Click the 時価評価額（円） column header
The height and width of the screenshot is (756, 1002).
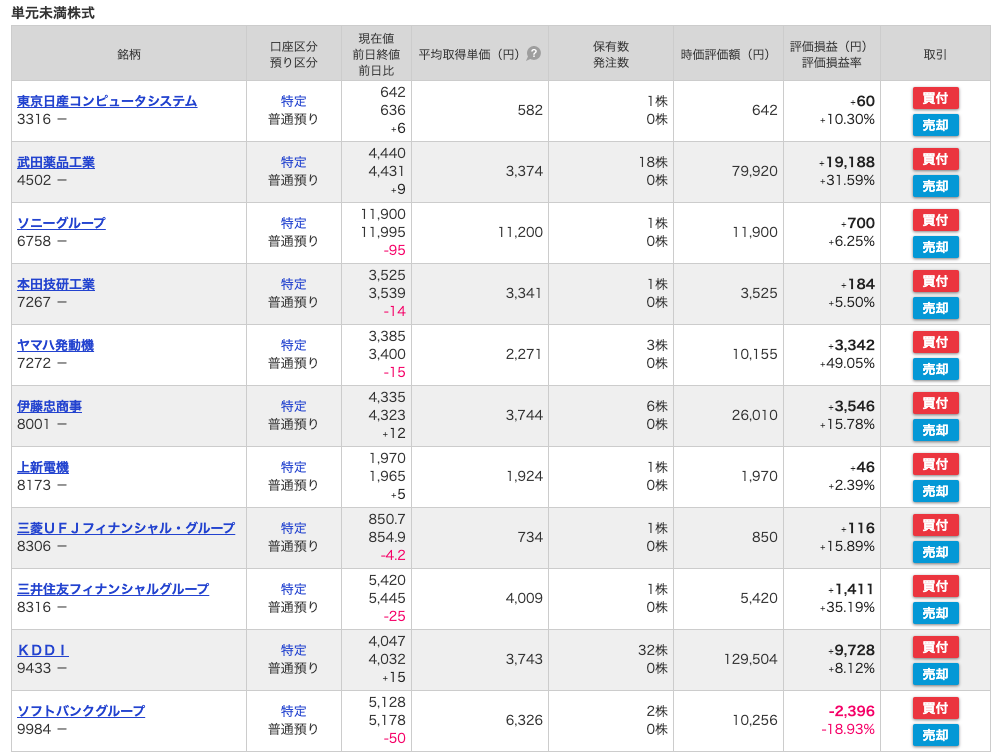(728, 54)
